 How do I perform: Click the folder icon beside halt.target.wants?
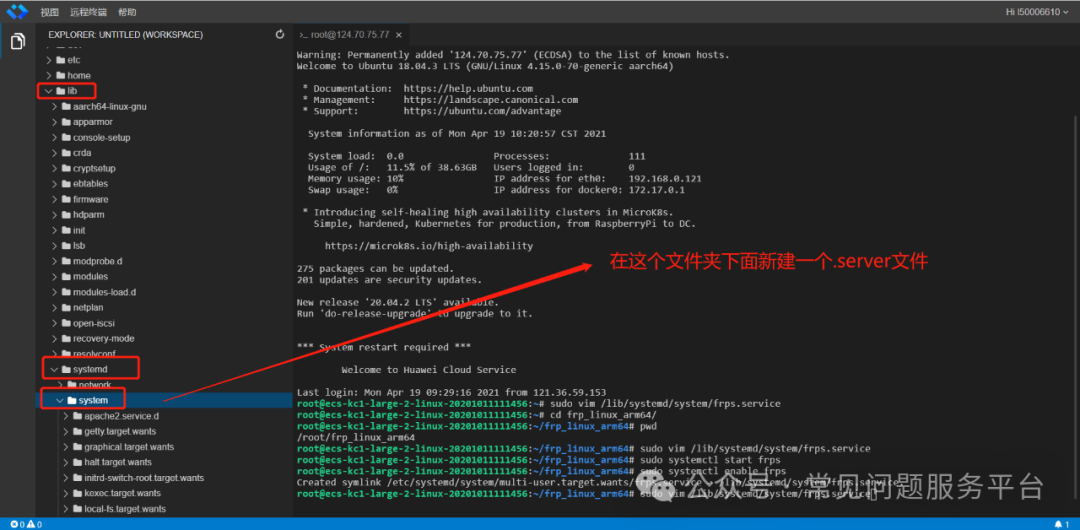pyautogui.click(x=77, y=462)
